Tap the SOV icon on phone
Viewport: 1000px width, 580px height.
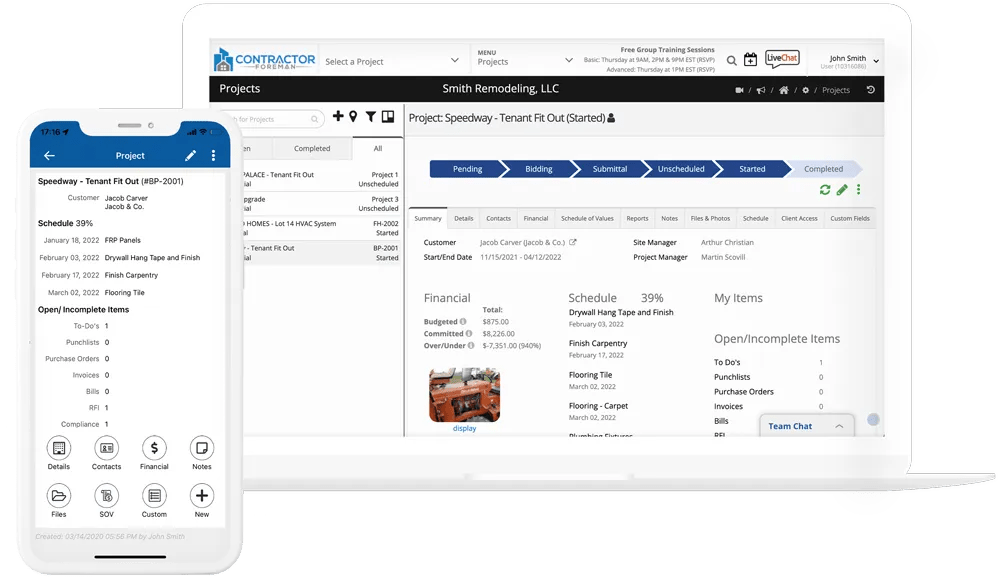107,496
